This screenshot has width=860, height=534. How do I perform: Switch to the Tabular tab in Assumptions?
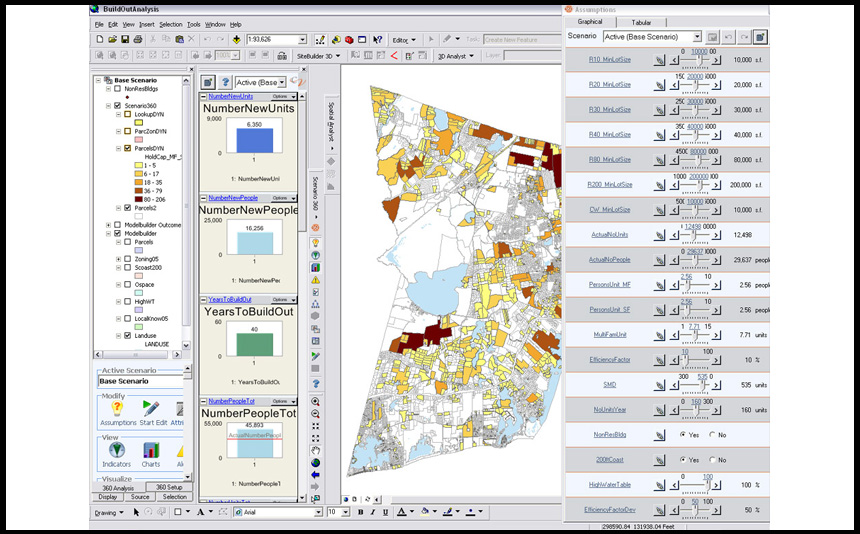tap(641, 22)
